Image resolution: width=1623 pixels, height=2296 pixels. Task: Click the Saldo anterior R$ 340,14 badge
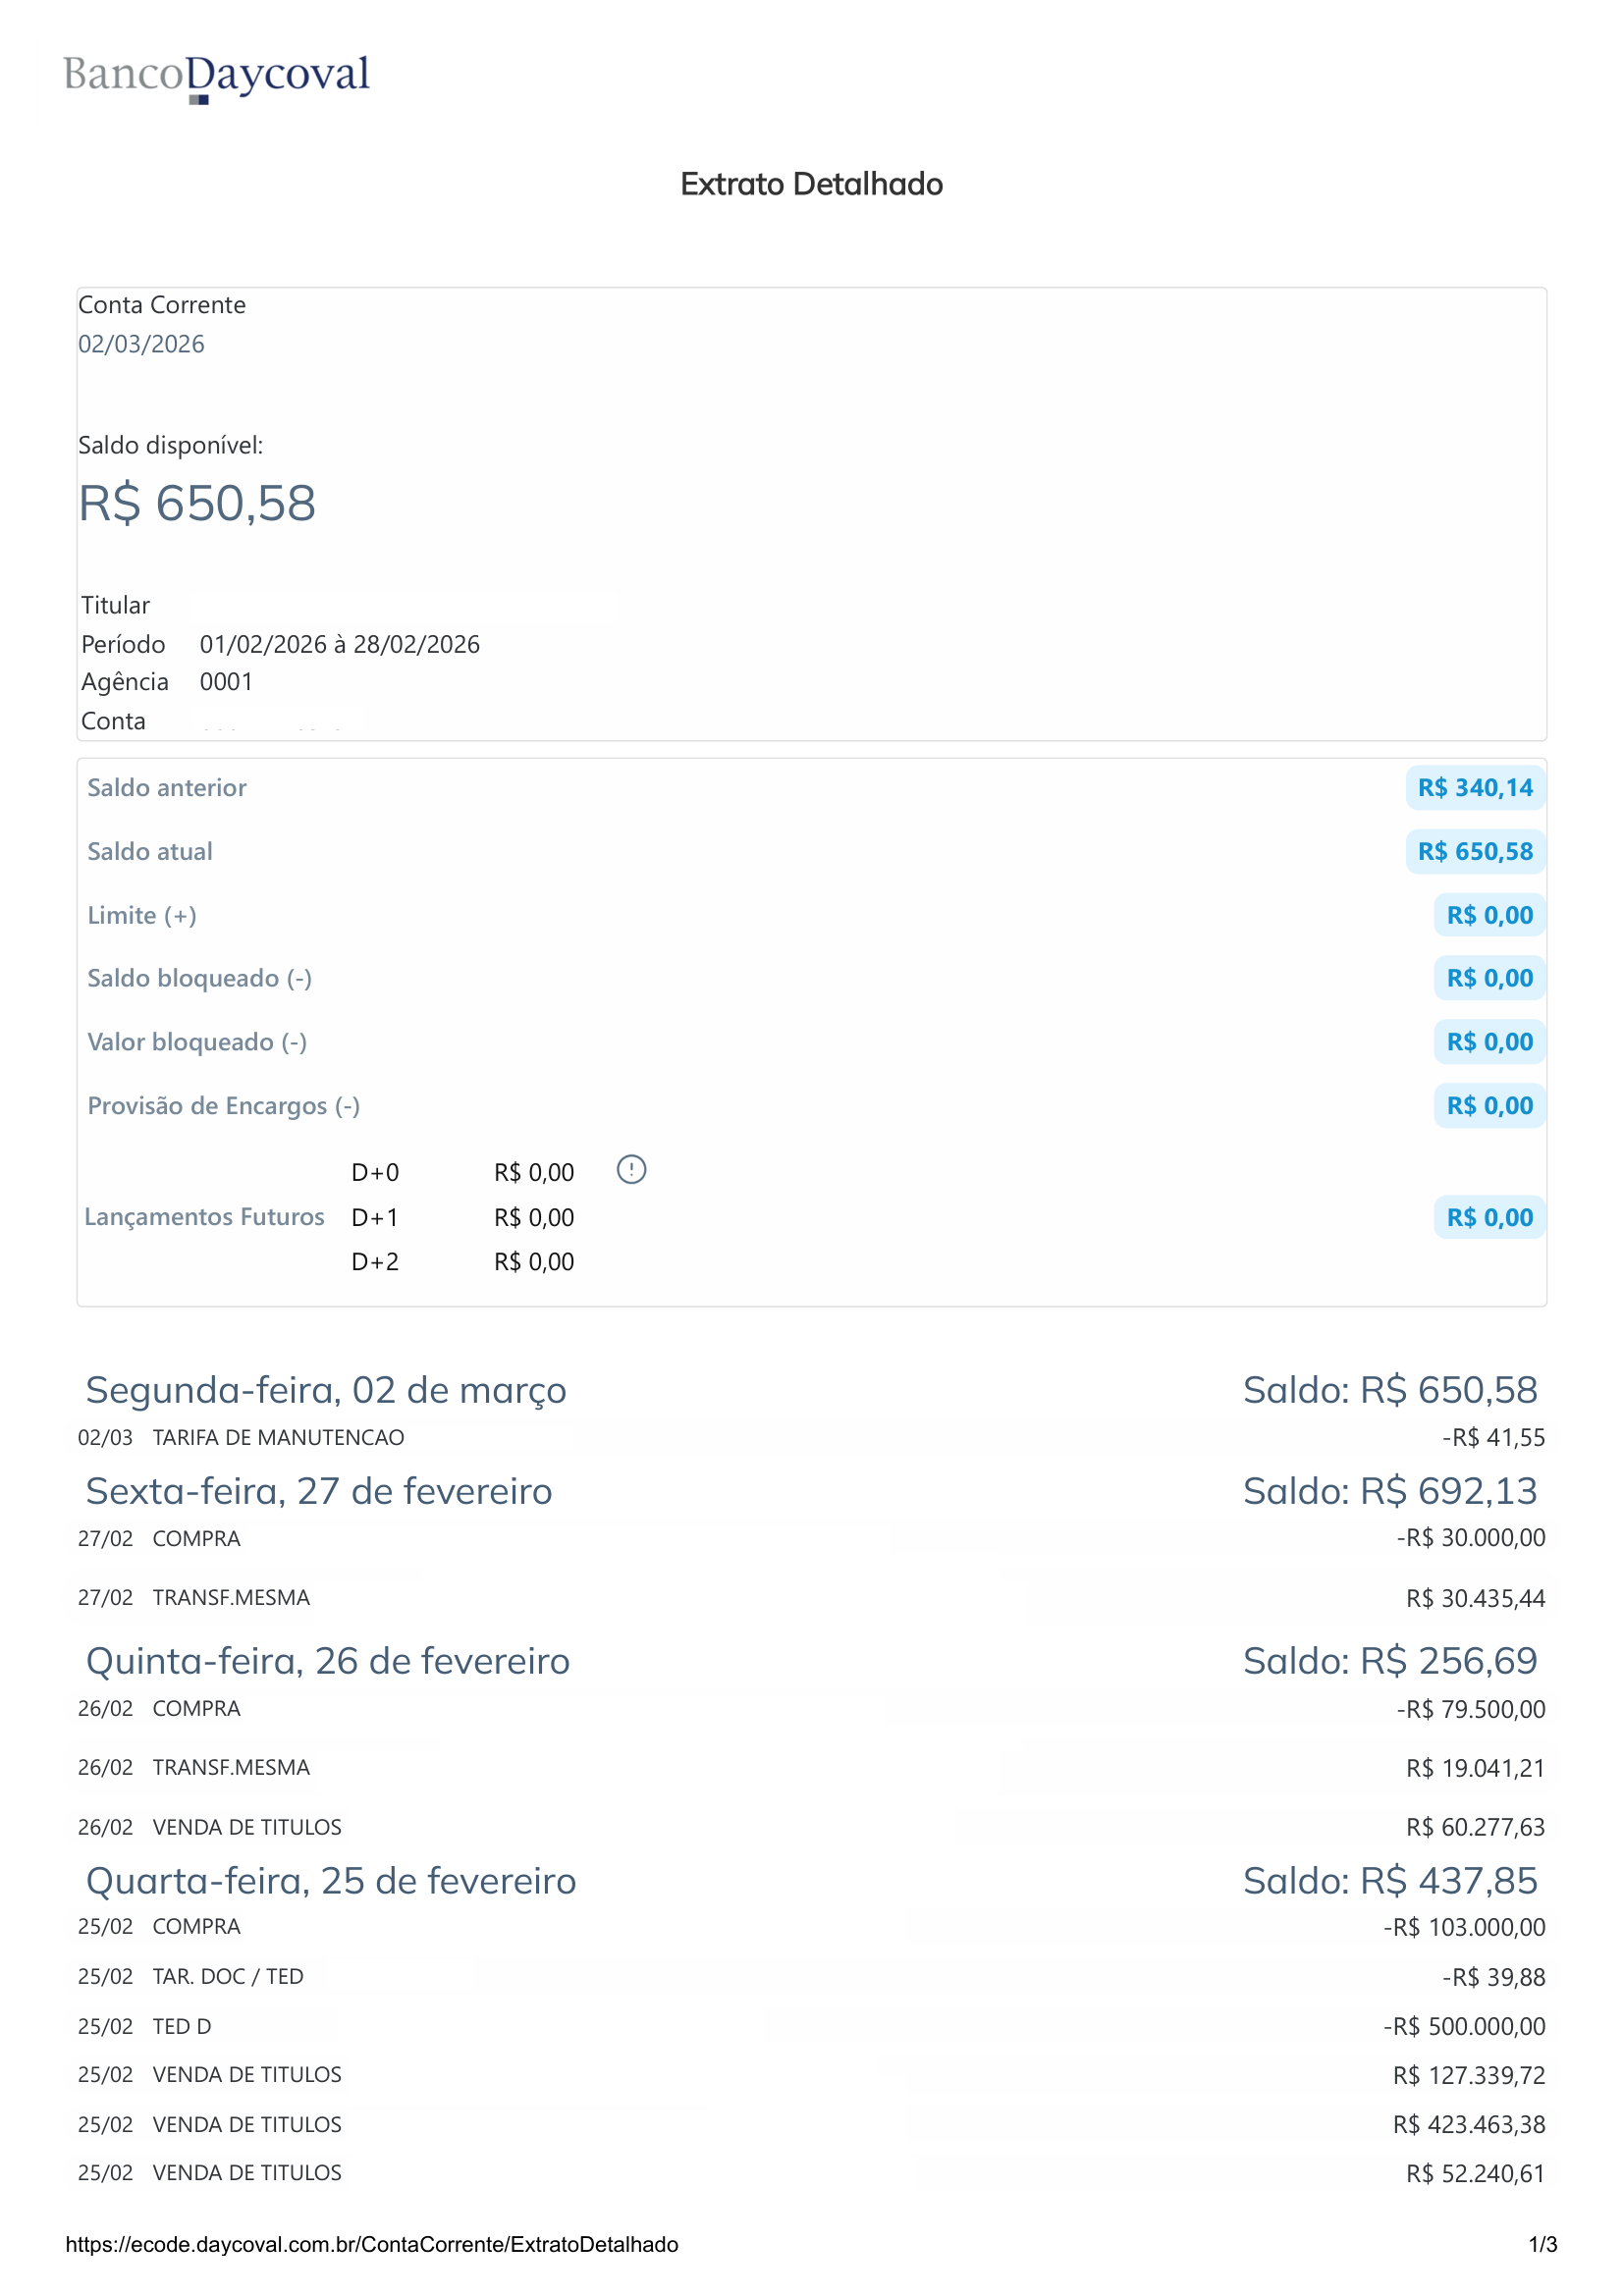[x=1474, y=788]
